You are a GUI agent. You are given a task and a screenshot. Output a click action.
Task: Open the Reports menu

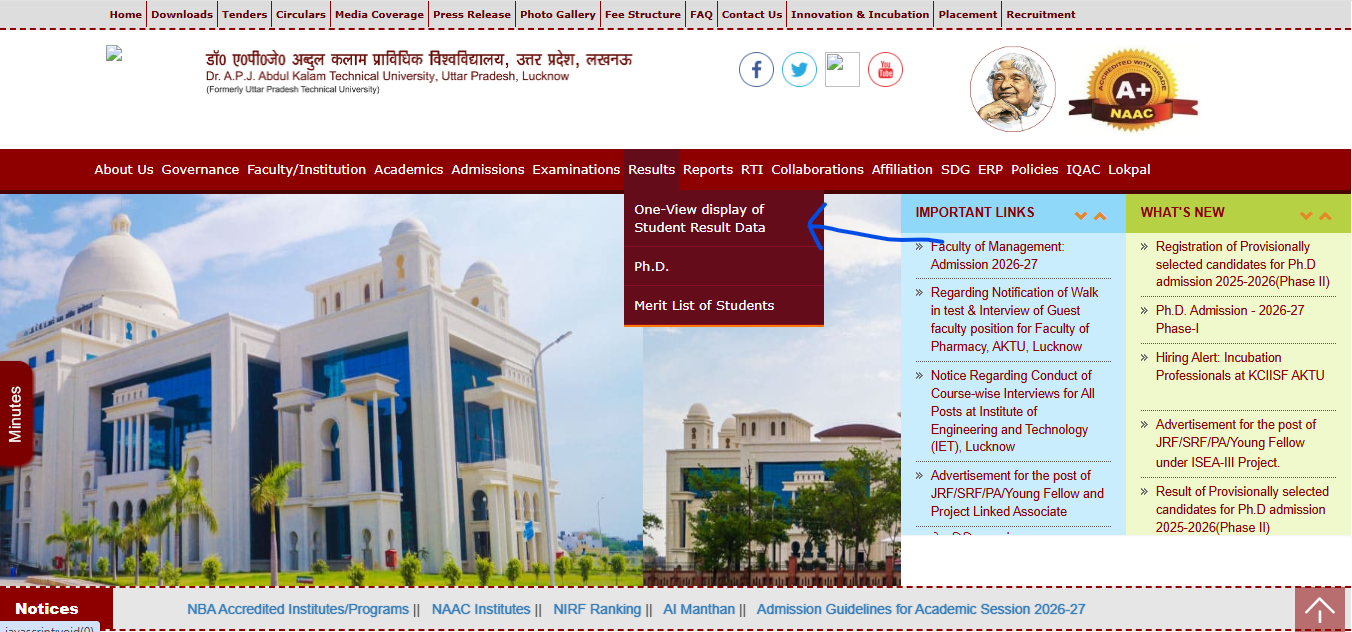point(708,169)
